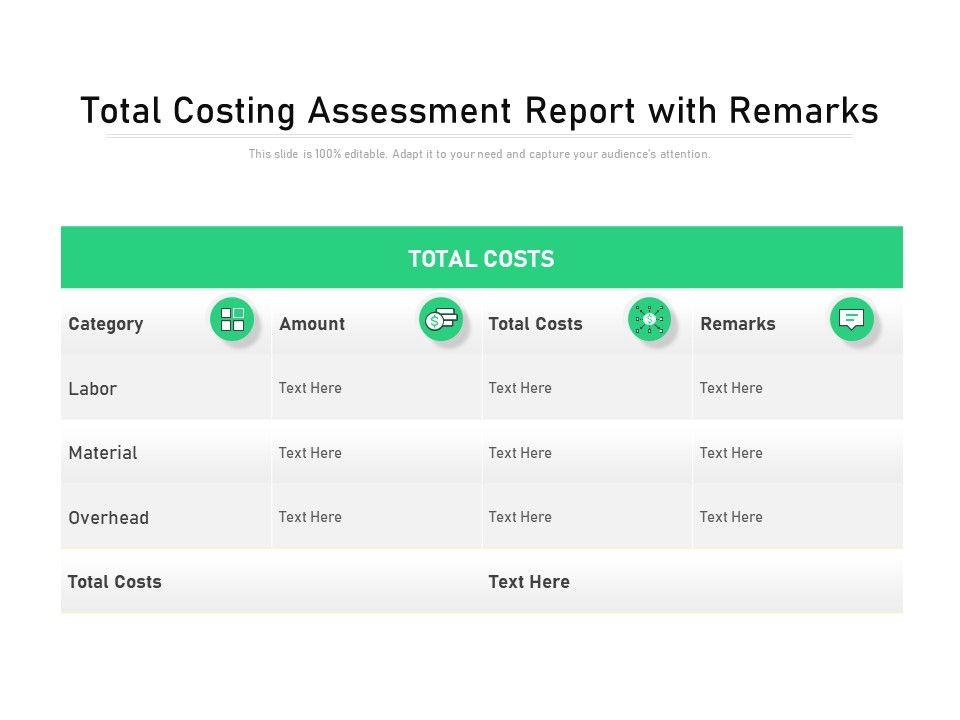This screenshot has width=960, height=720.
Task: Click the Total Costs dollar network icon
Action: pyautogui.click(x=650, y=319)
